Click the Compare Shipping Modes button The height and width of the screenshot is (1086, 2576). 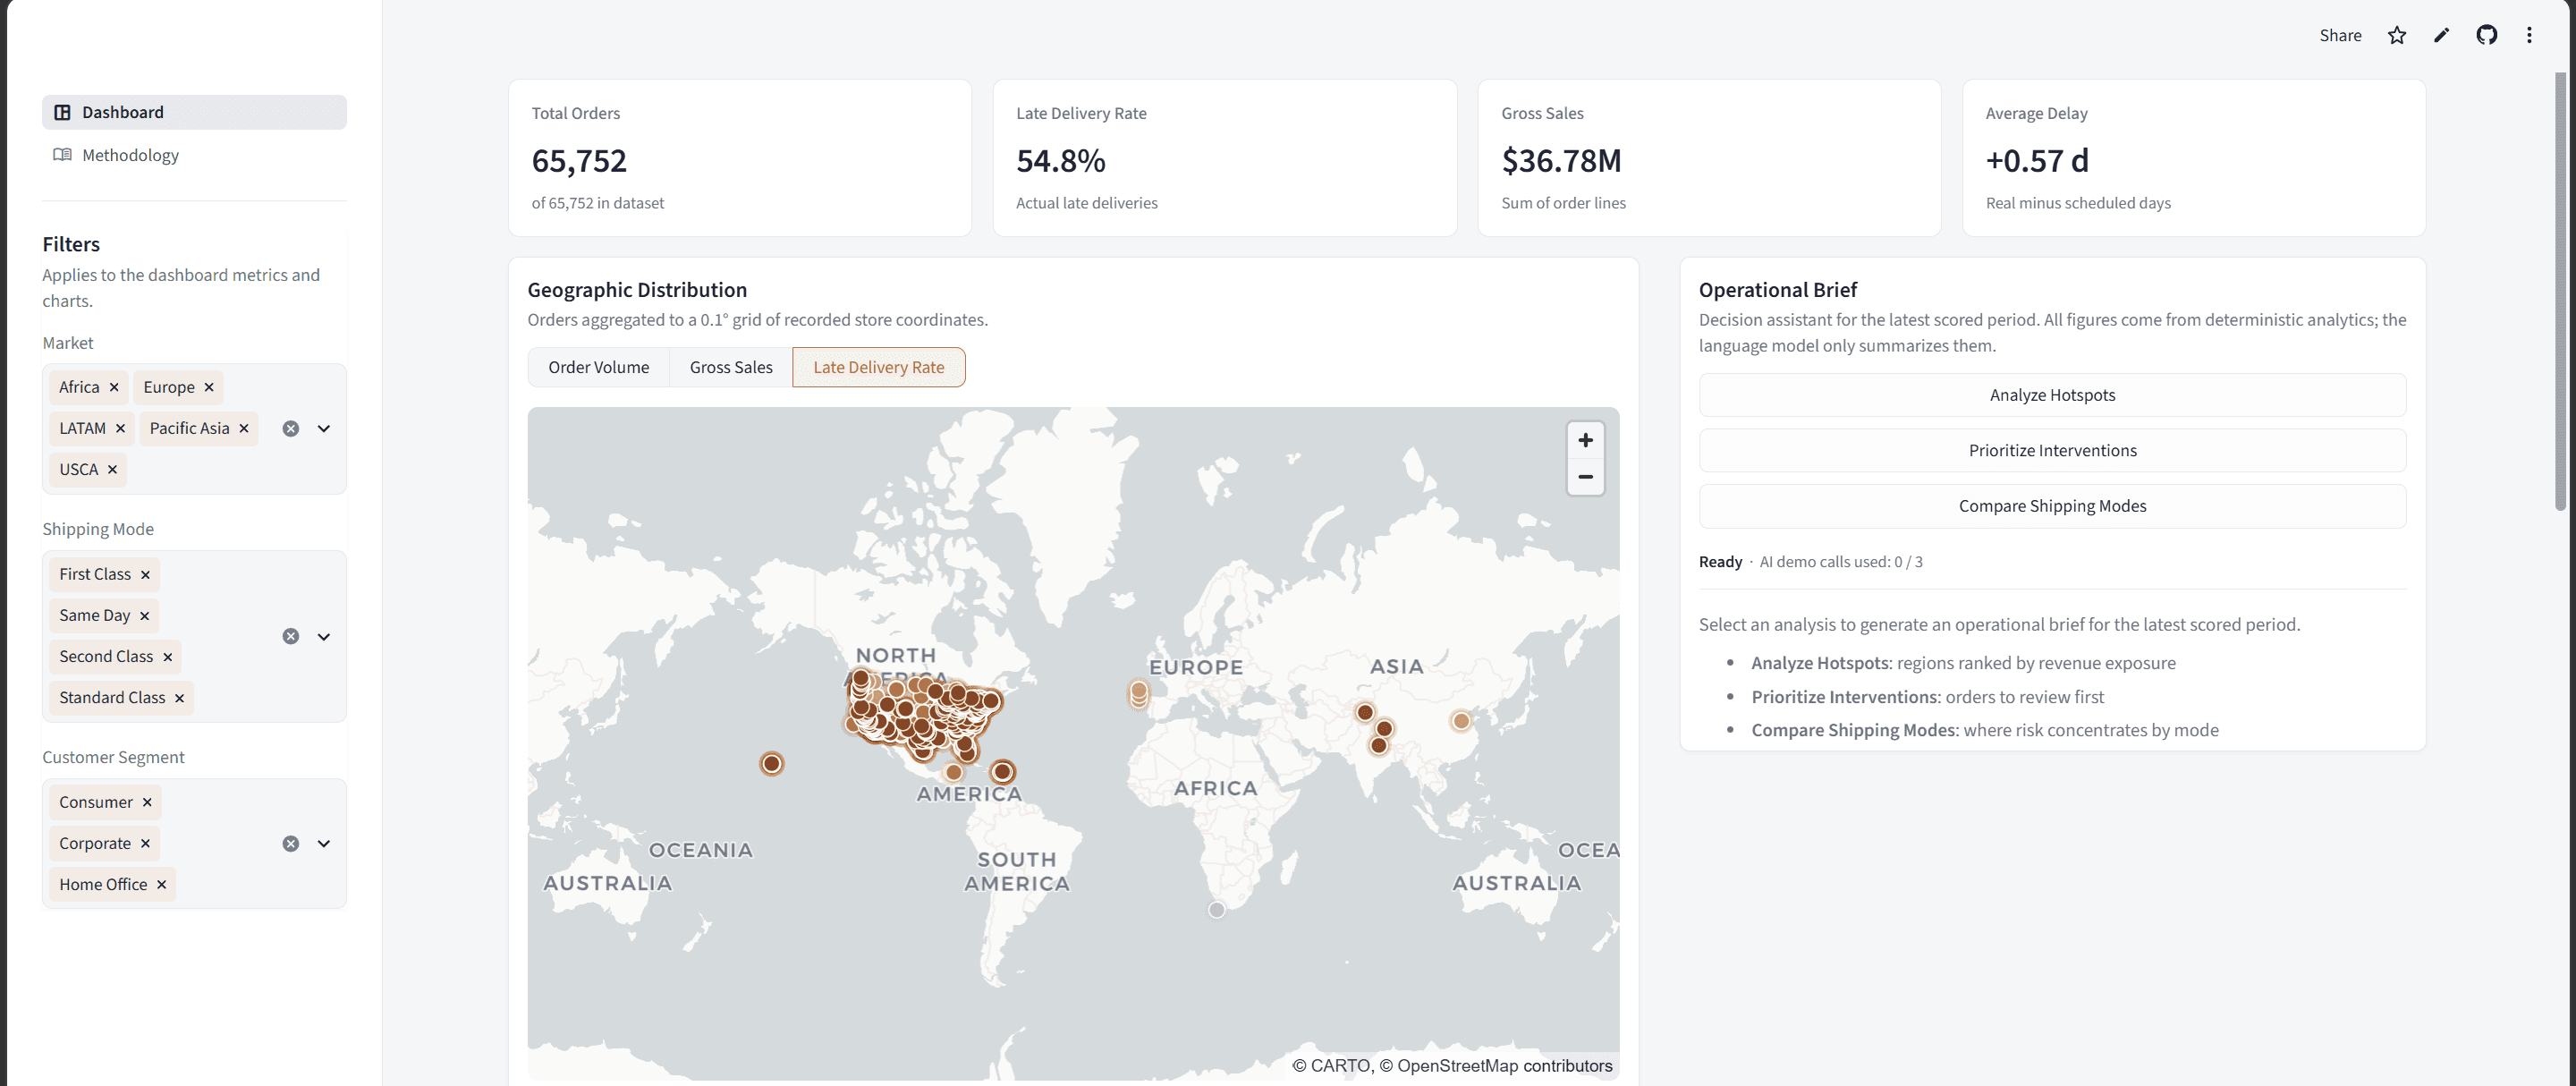point(2052,506)
